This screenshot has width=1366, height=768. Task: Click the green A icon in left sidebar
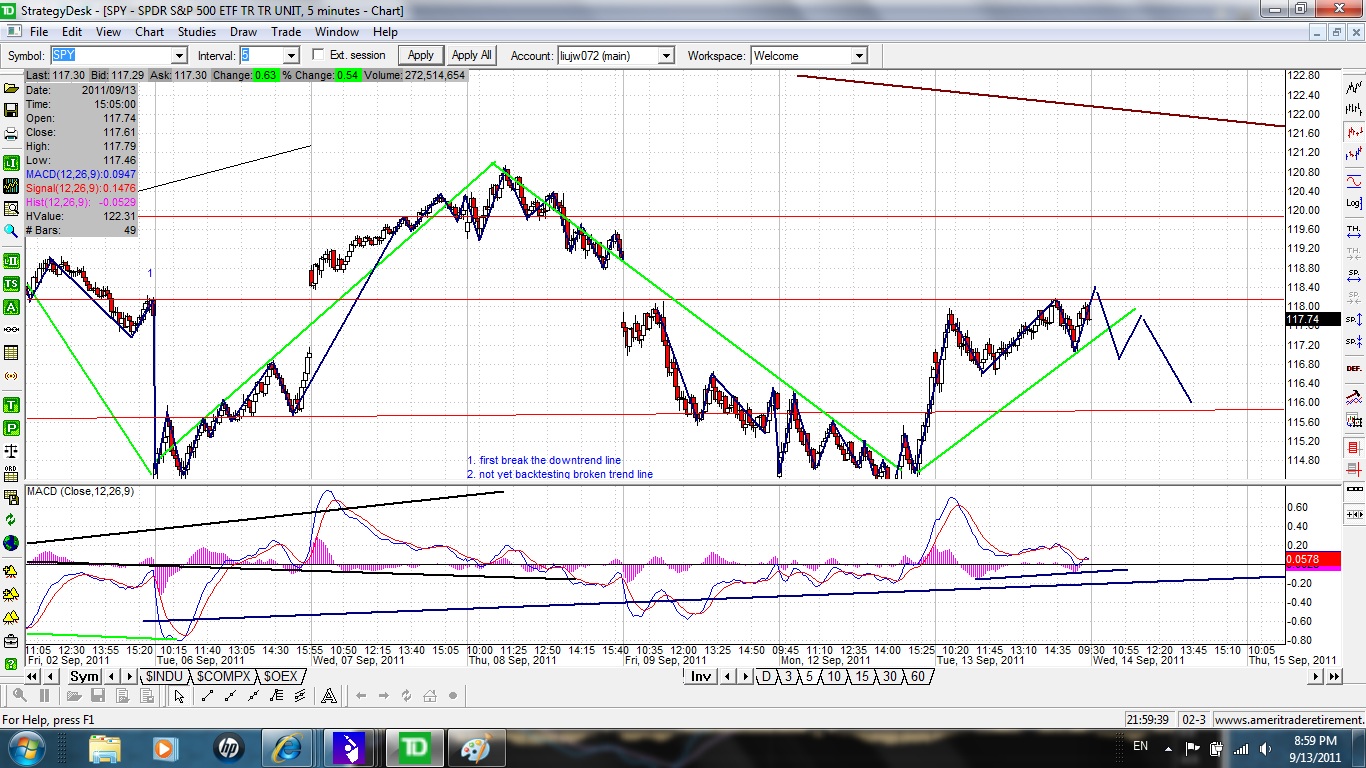pyautogui.click(x=11, y=307)
